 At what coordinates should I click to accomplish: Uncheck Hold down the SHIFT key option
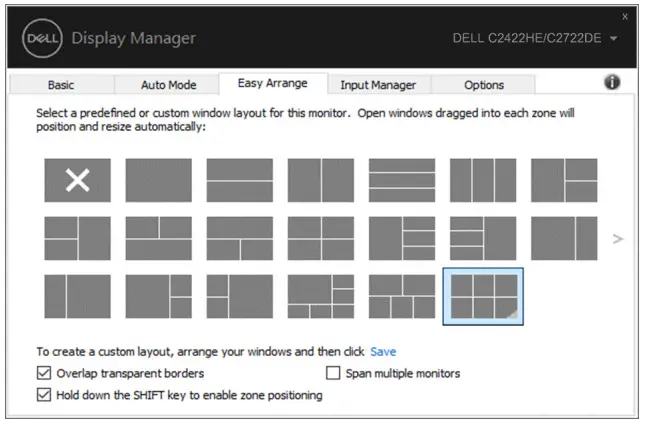(44, 395)
